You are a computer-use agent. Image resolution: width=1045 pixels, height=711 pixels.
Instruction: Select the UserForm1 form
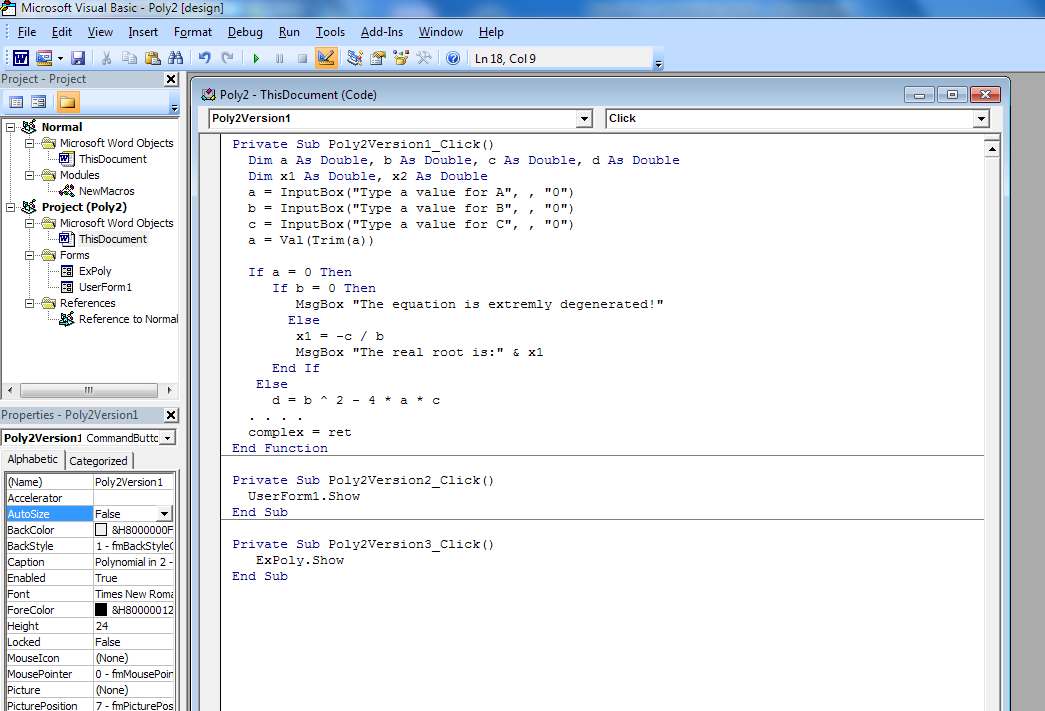coord(105,287)
